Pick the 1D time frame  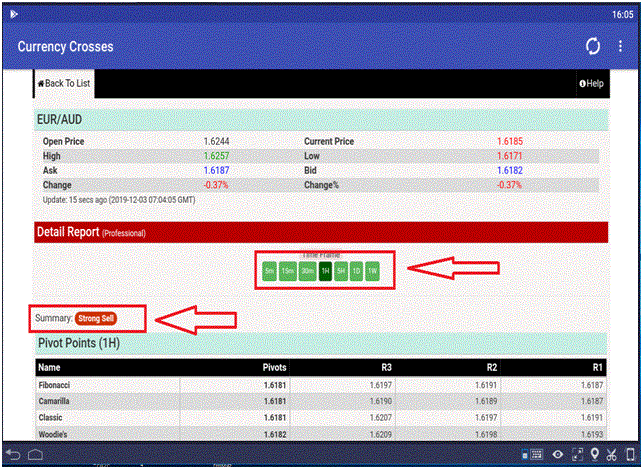click(356, 271)
